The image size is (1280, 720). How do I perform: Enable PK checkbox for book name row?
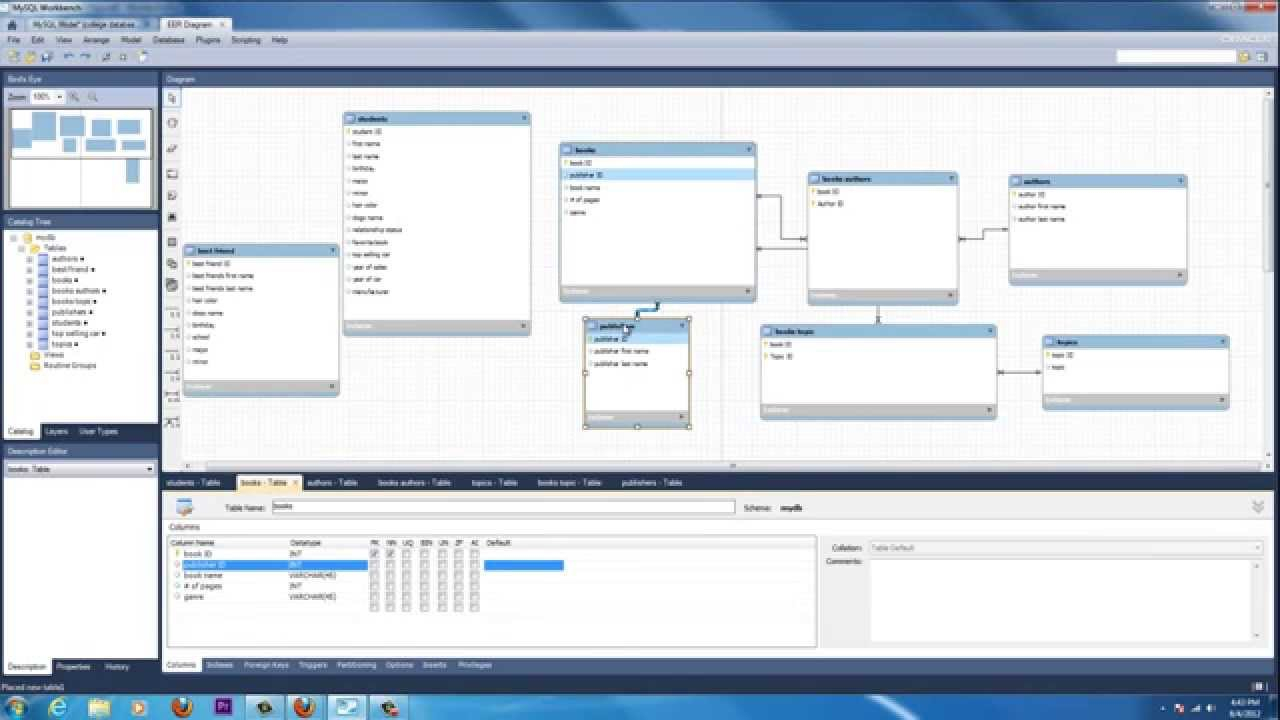[374, 575]
